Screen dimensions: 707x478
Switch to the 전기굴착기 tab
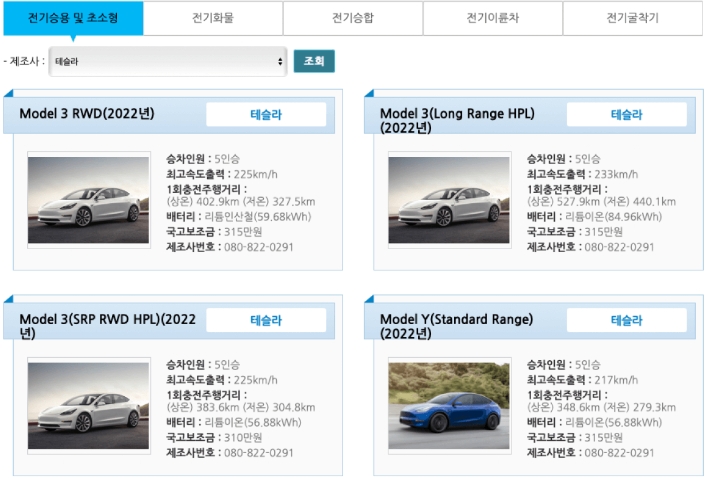tap(633, 18)
